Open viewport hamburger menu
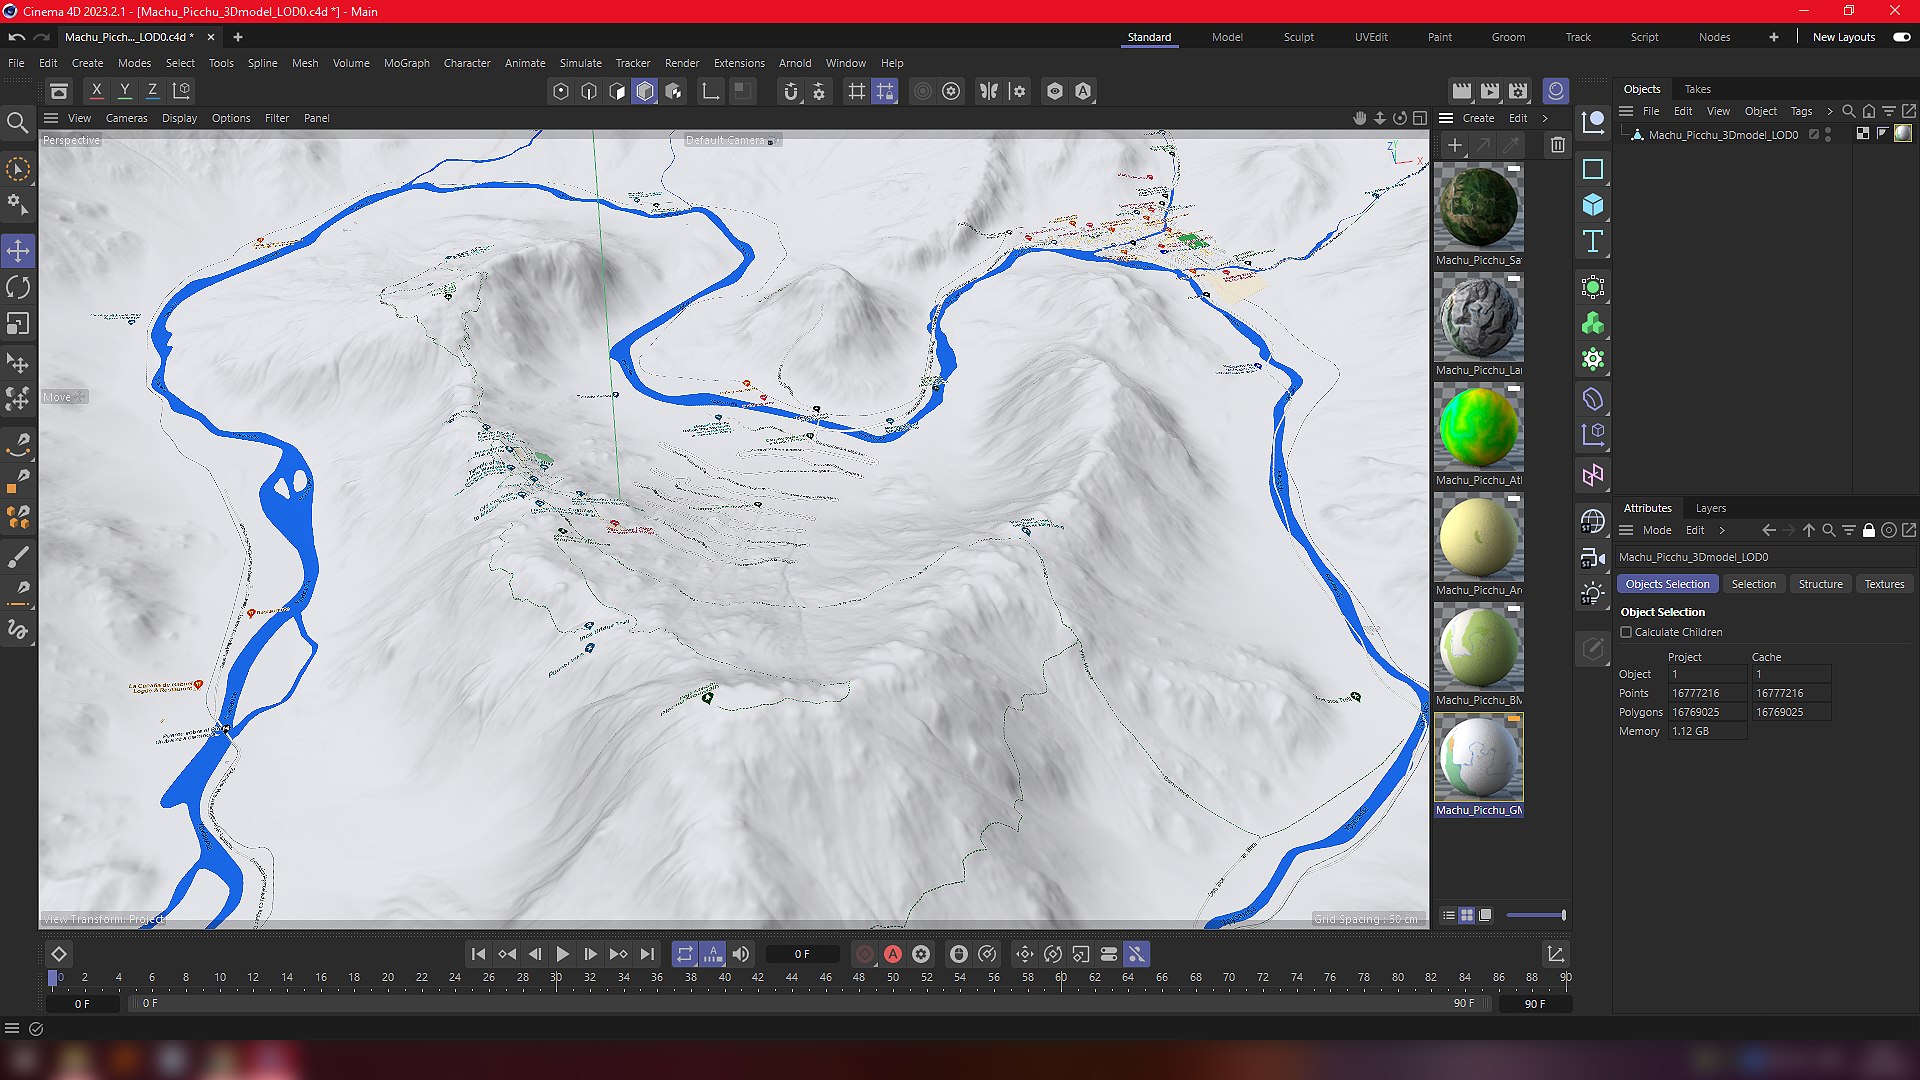Screen dimensions: 1920x1080 coord(51,118)
